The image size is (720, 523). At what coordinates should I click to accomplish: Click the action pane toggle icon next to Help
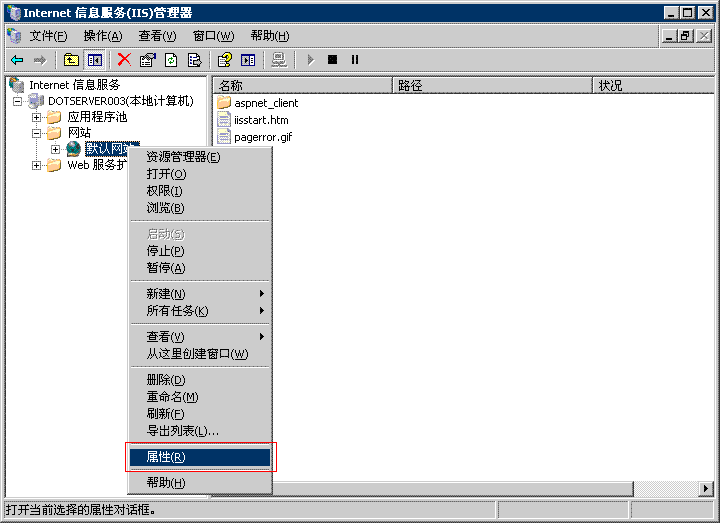pyautogui.click(x=248, y=60)
